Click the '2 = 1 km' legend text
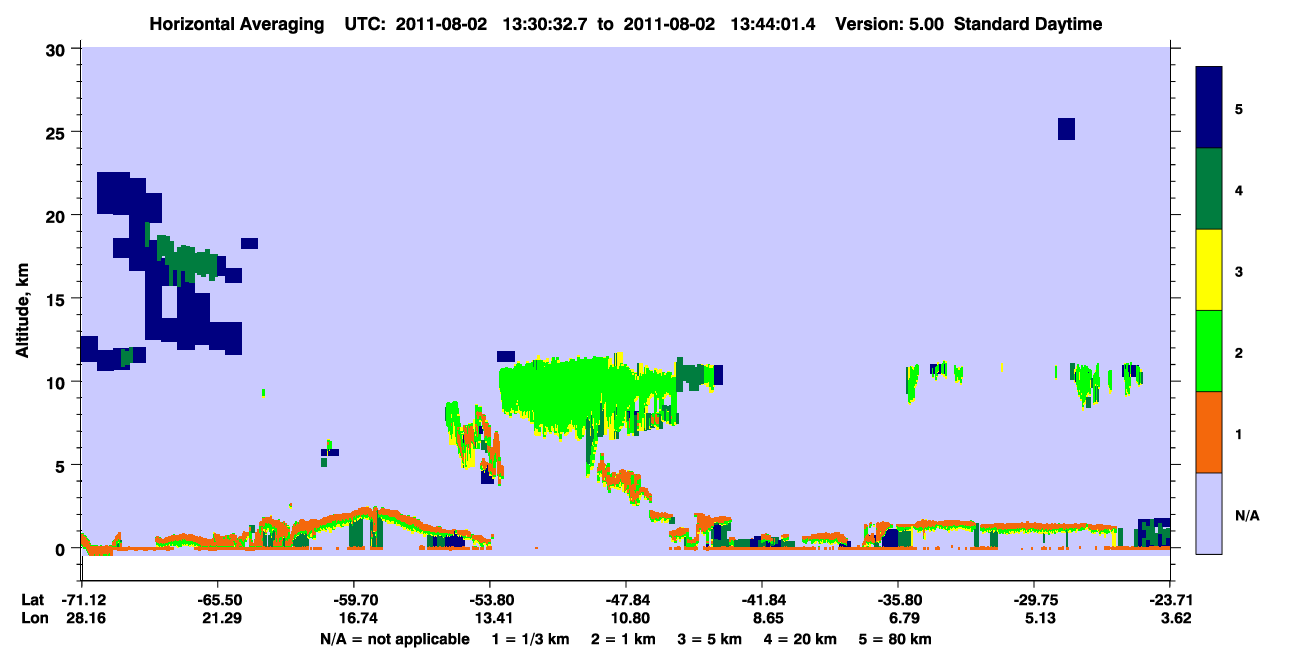1300x667 pixels. 622,639
